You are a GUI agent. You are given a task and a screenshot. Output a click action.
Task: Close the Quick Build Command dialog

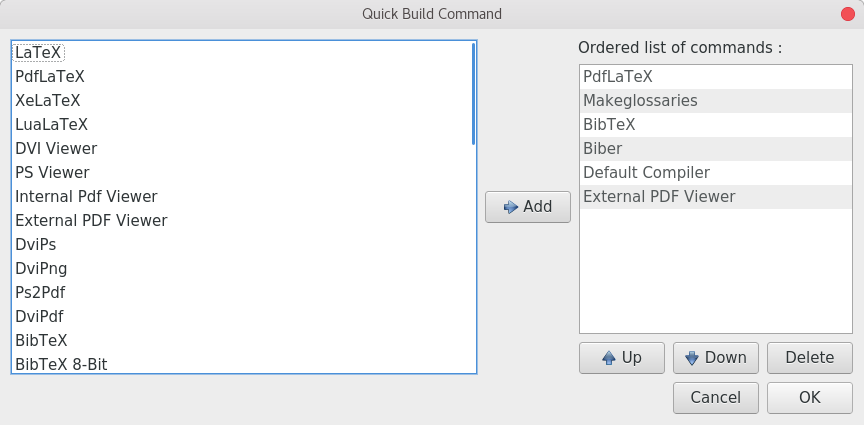[x=847, y=14]
